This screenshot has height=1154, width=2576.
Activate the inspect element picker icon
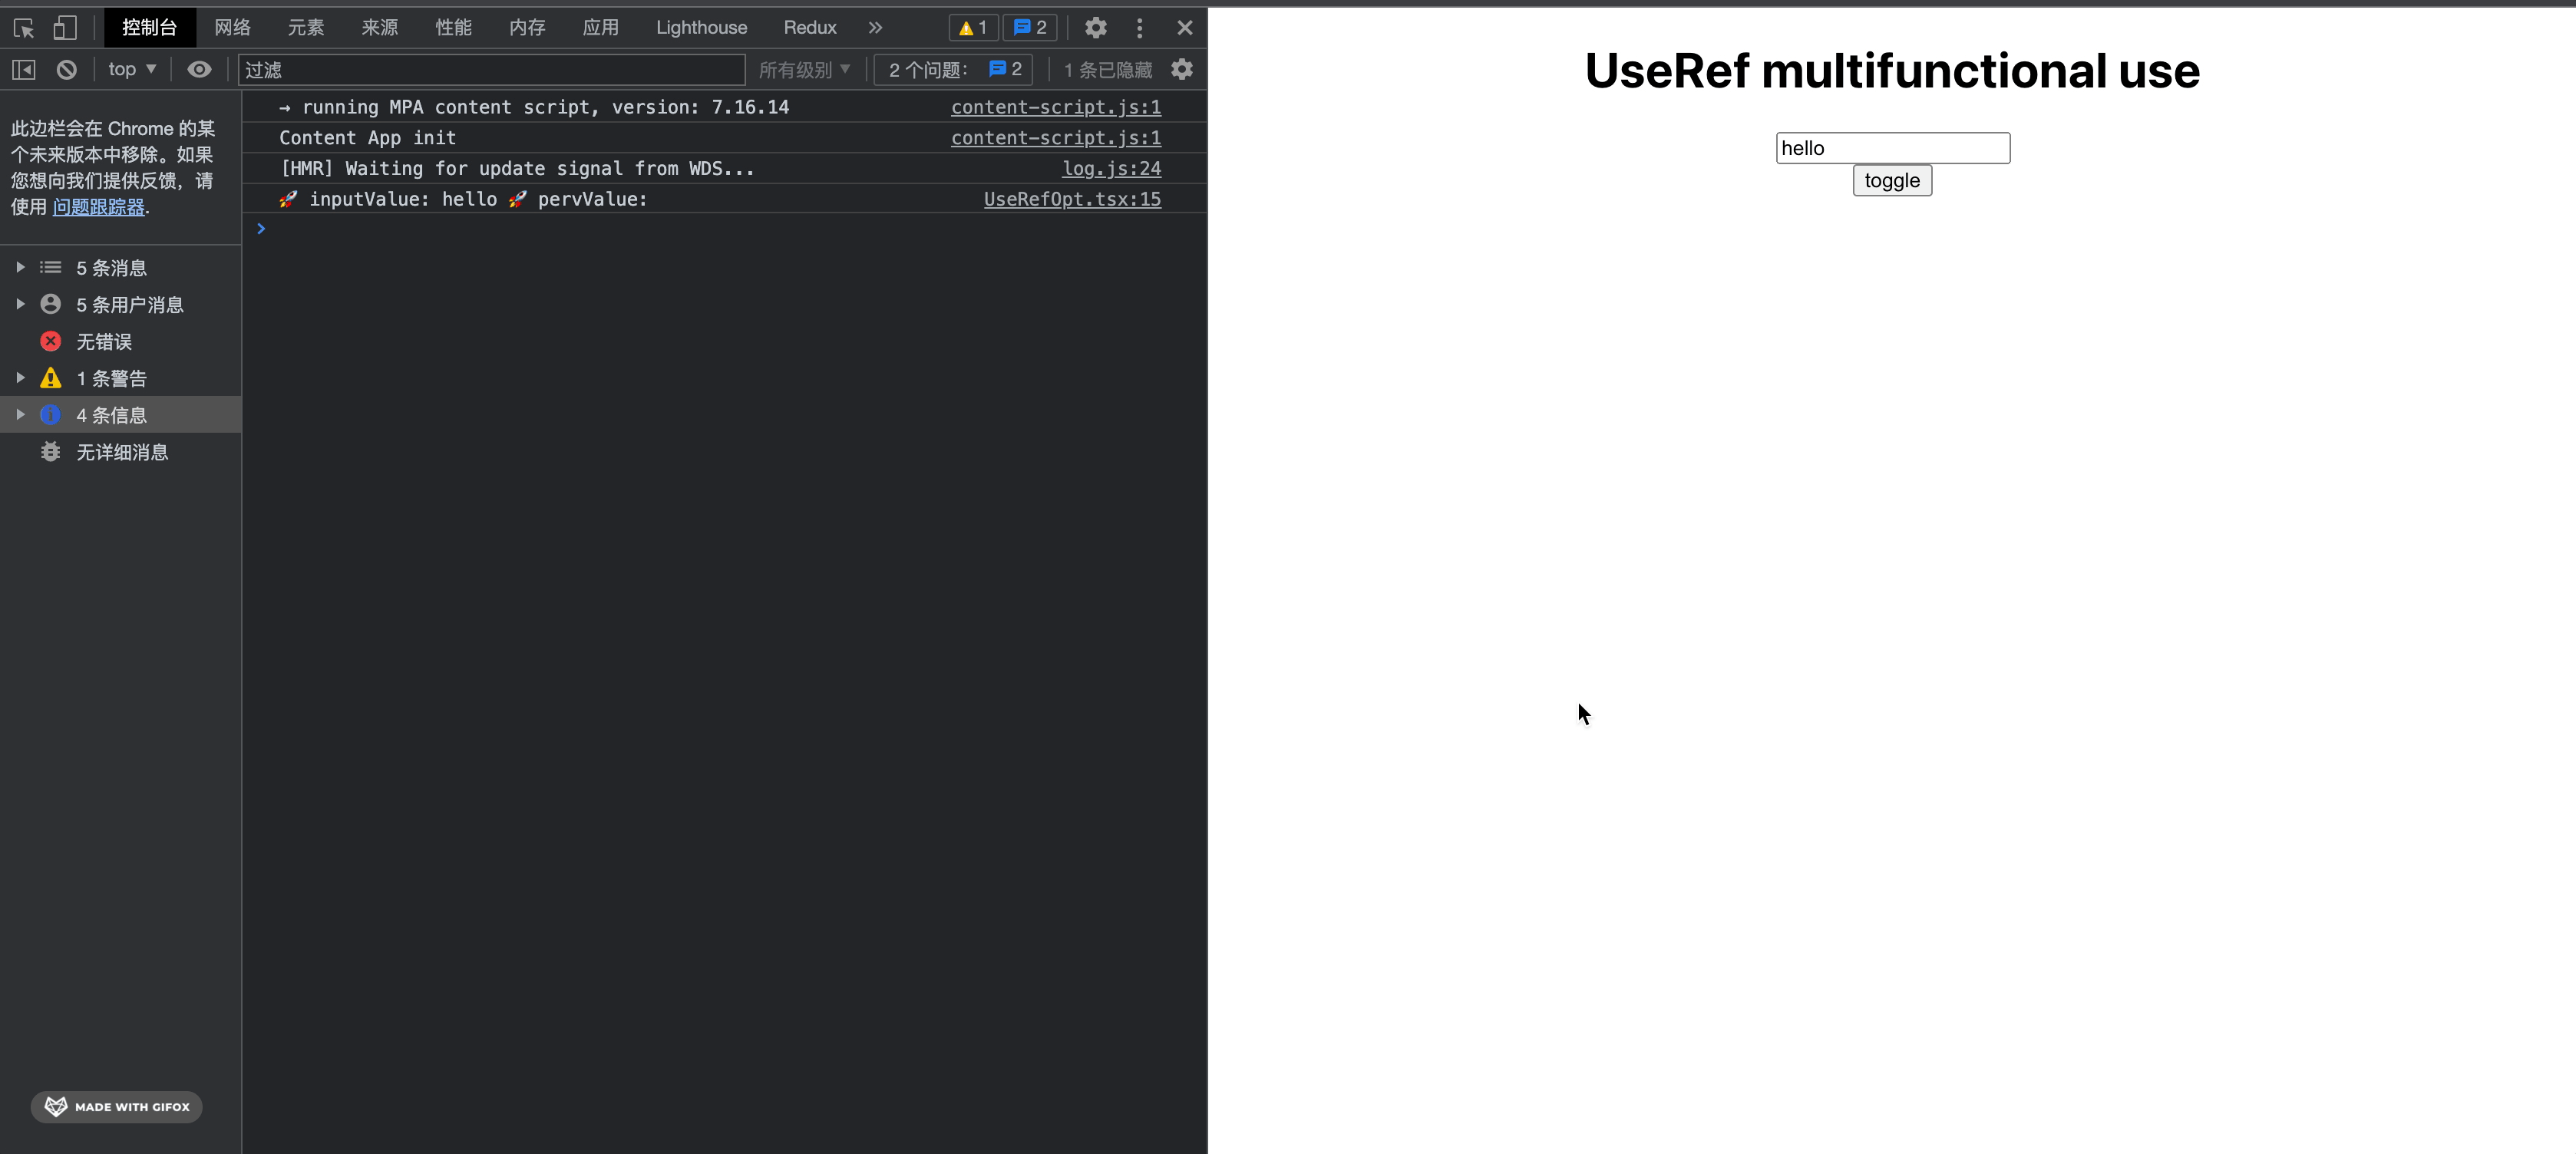(x=24, y=28)
